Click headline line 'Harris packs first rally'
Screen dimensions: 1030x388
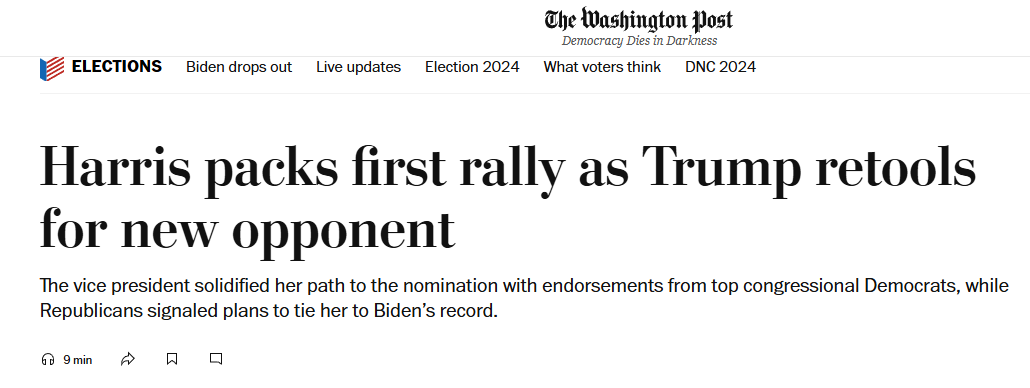302,165
